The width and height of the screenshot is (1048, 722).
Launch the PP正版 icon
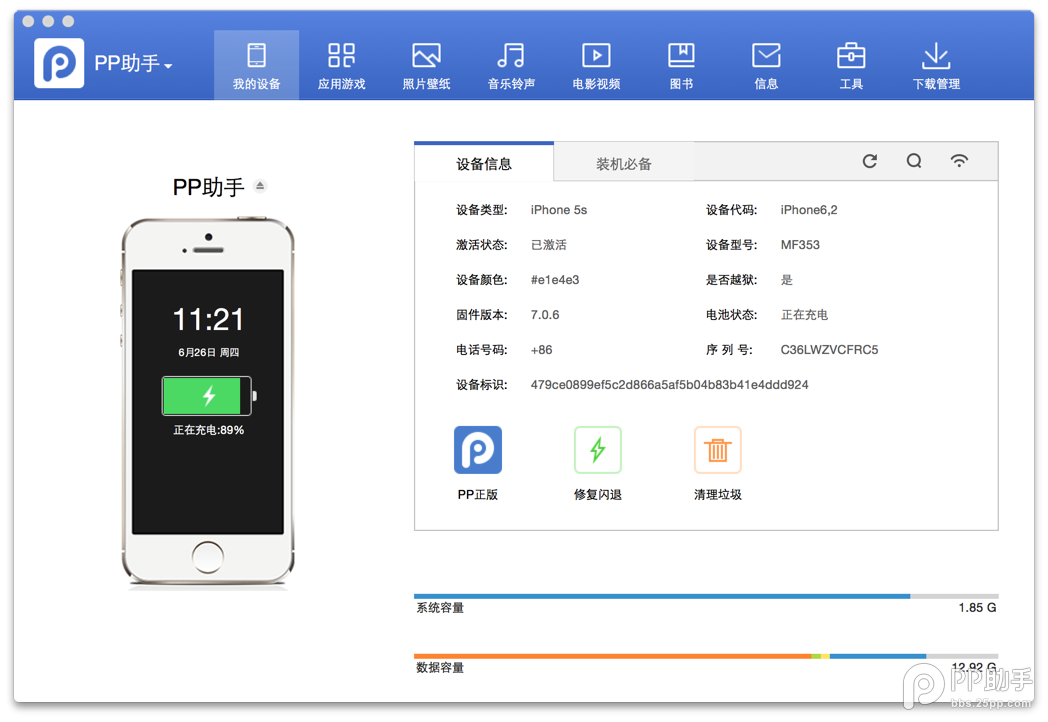[x=477, y=450]
